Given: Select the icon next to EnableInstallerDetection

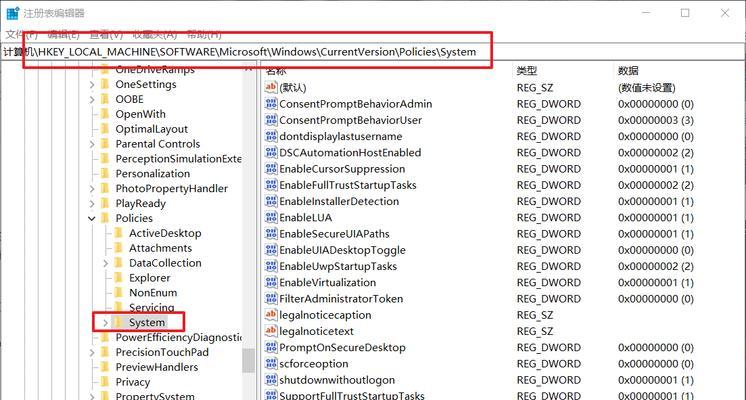Looking at the screenshot, I should (x=271, y=201).
